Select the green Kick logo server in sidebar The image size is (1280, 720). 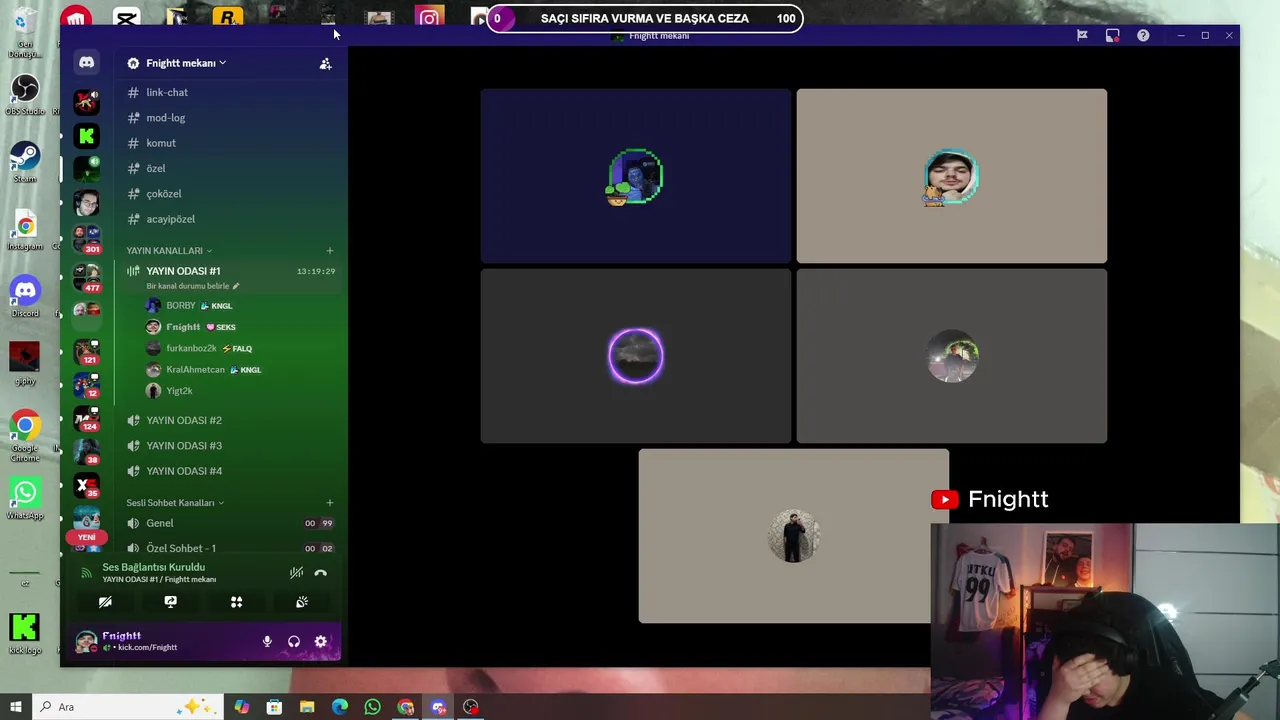pyautogui.click(x=87, y=136)
